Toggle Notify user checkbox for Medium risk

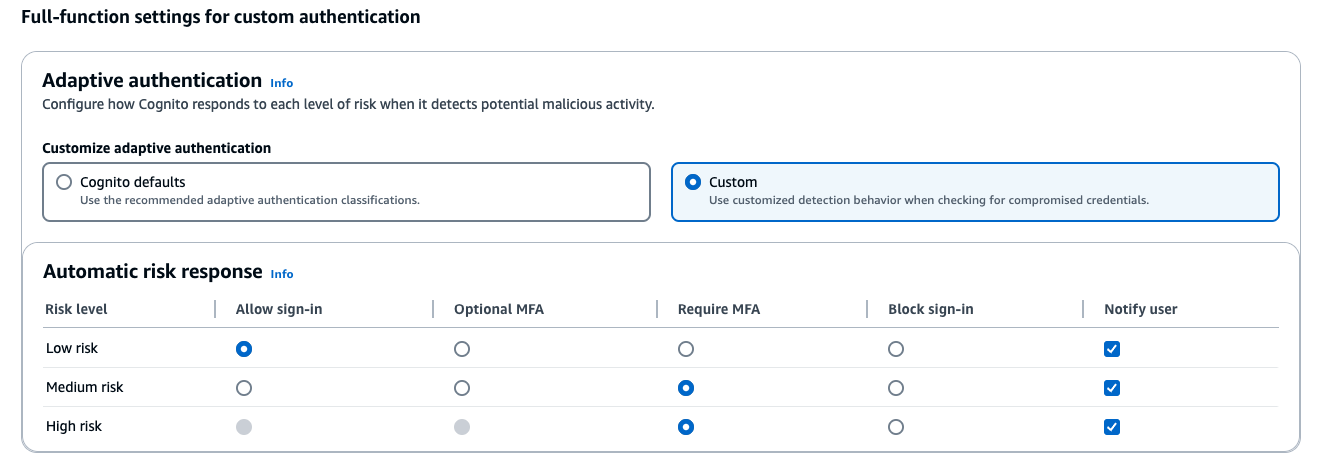coord(1112,388)
